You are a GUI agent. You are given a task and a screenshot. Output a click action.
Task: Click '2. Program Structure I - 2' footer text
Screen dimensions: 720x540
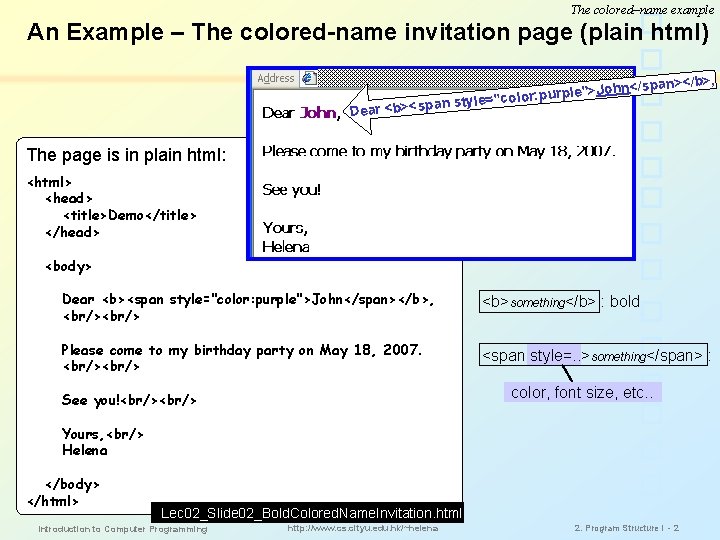(x=626, y=528)
